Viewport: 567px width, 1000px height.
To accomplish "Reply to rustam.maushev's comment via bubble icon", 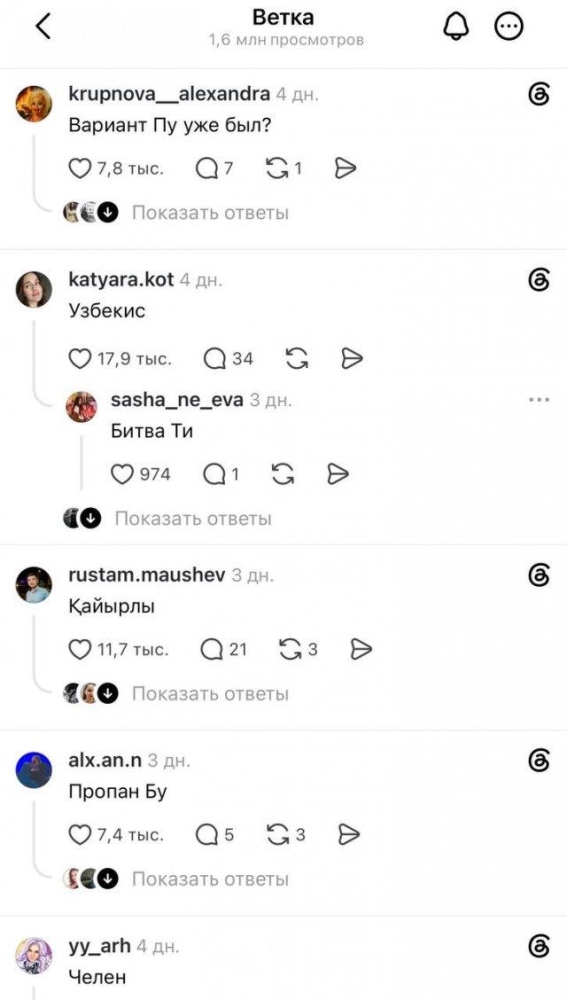I will point(211,650).
